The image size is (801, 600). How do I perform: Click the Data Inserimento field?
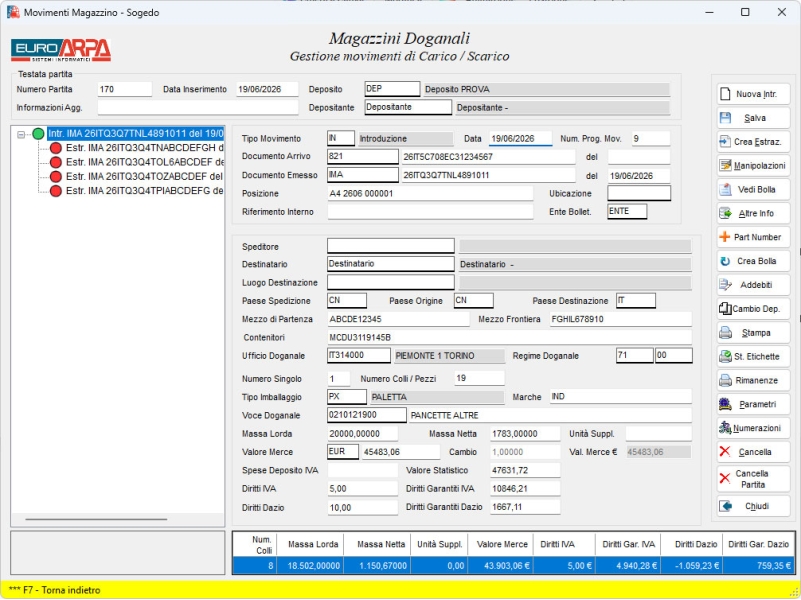coord(267,89)
